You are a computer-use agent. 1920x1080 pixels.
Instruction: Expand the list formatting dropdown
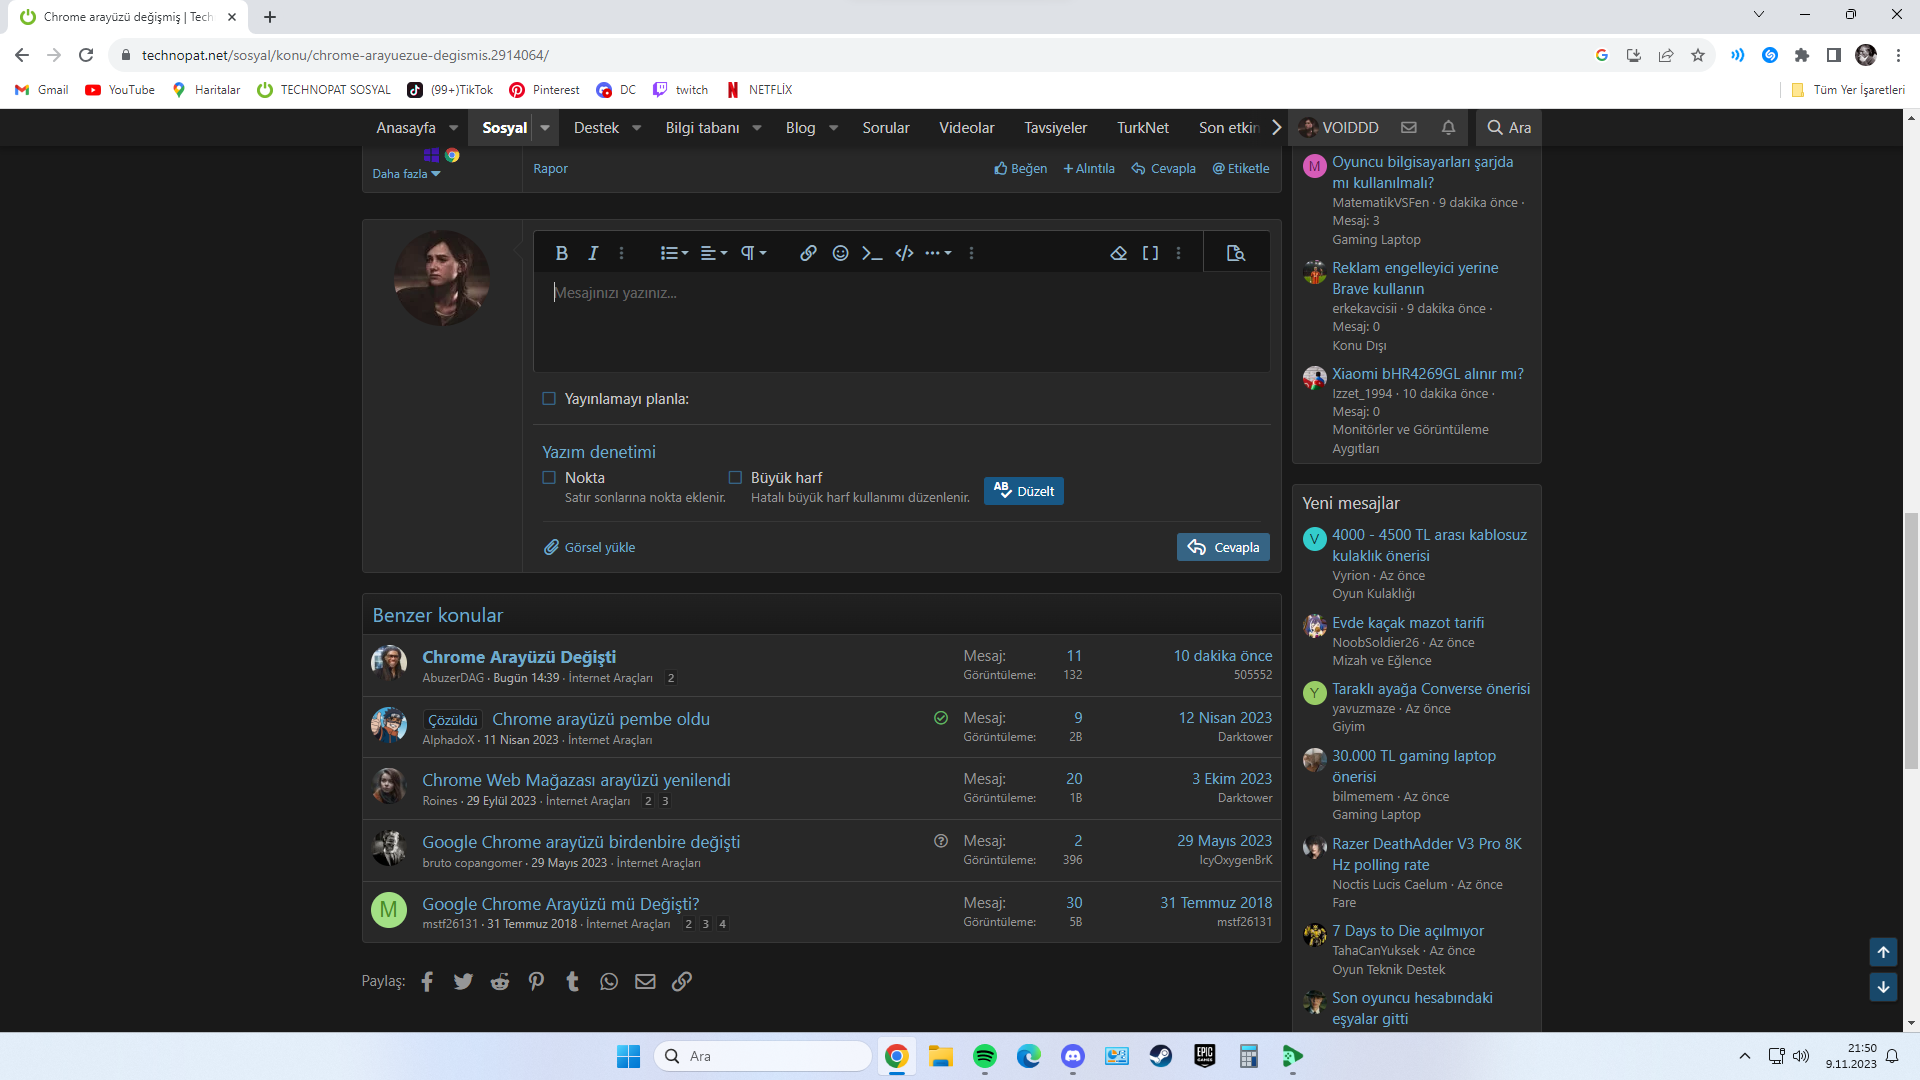pyautogui.click(x=674, y=253)
